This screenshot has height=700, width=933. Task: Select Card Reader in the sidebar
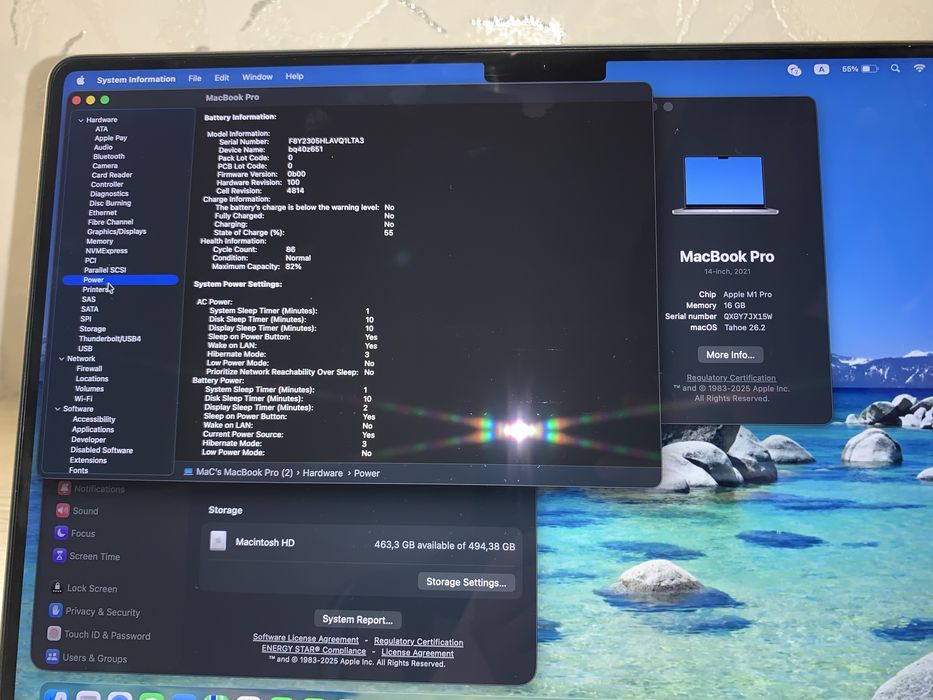[112, 175]
